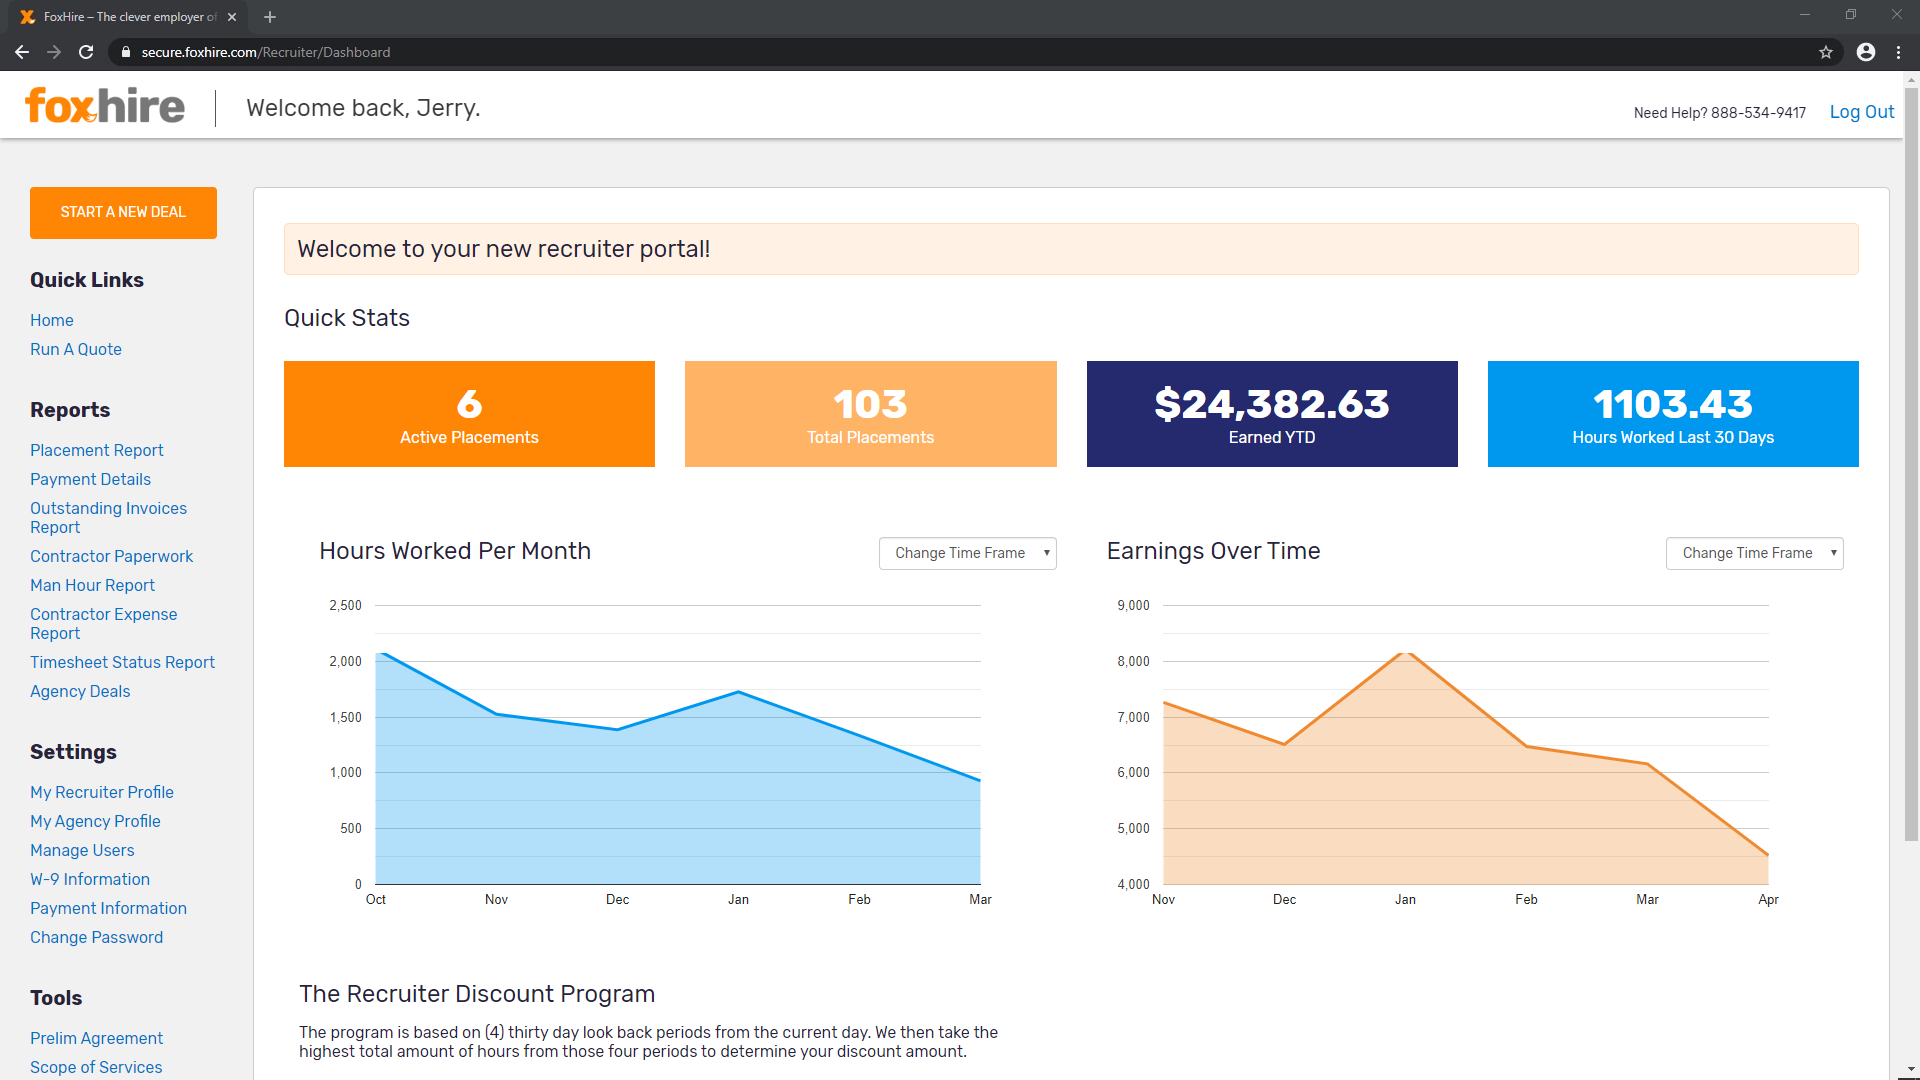Close the FoxHire browser tab
This screenshot has height=1080, width=1920.
tap(232, 17)
